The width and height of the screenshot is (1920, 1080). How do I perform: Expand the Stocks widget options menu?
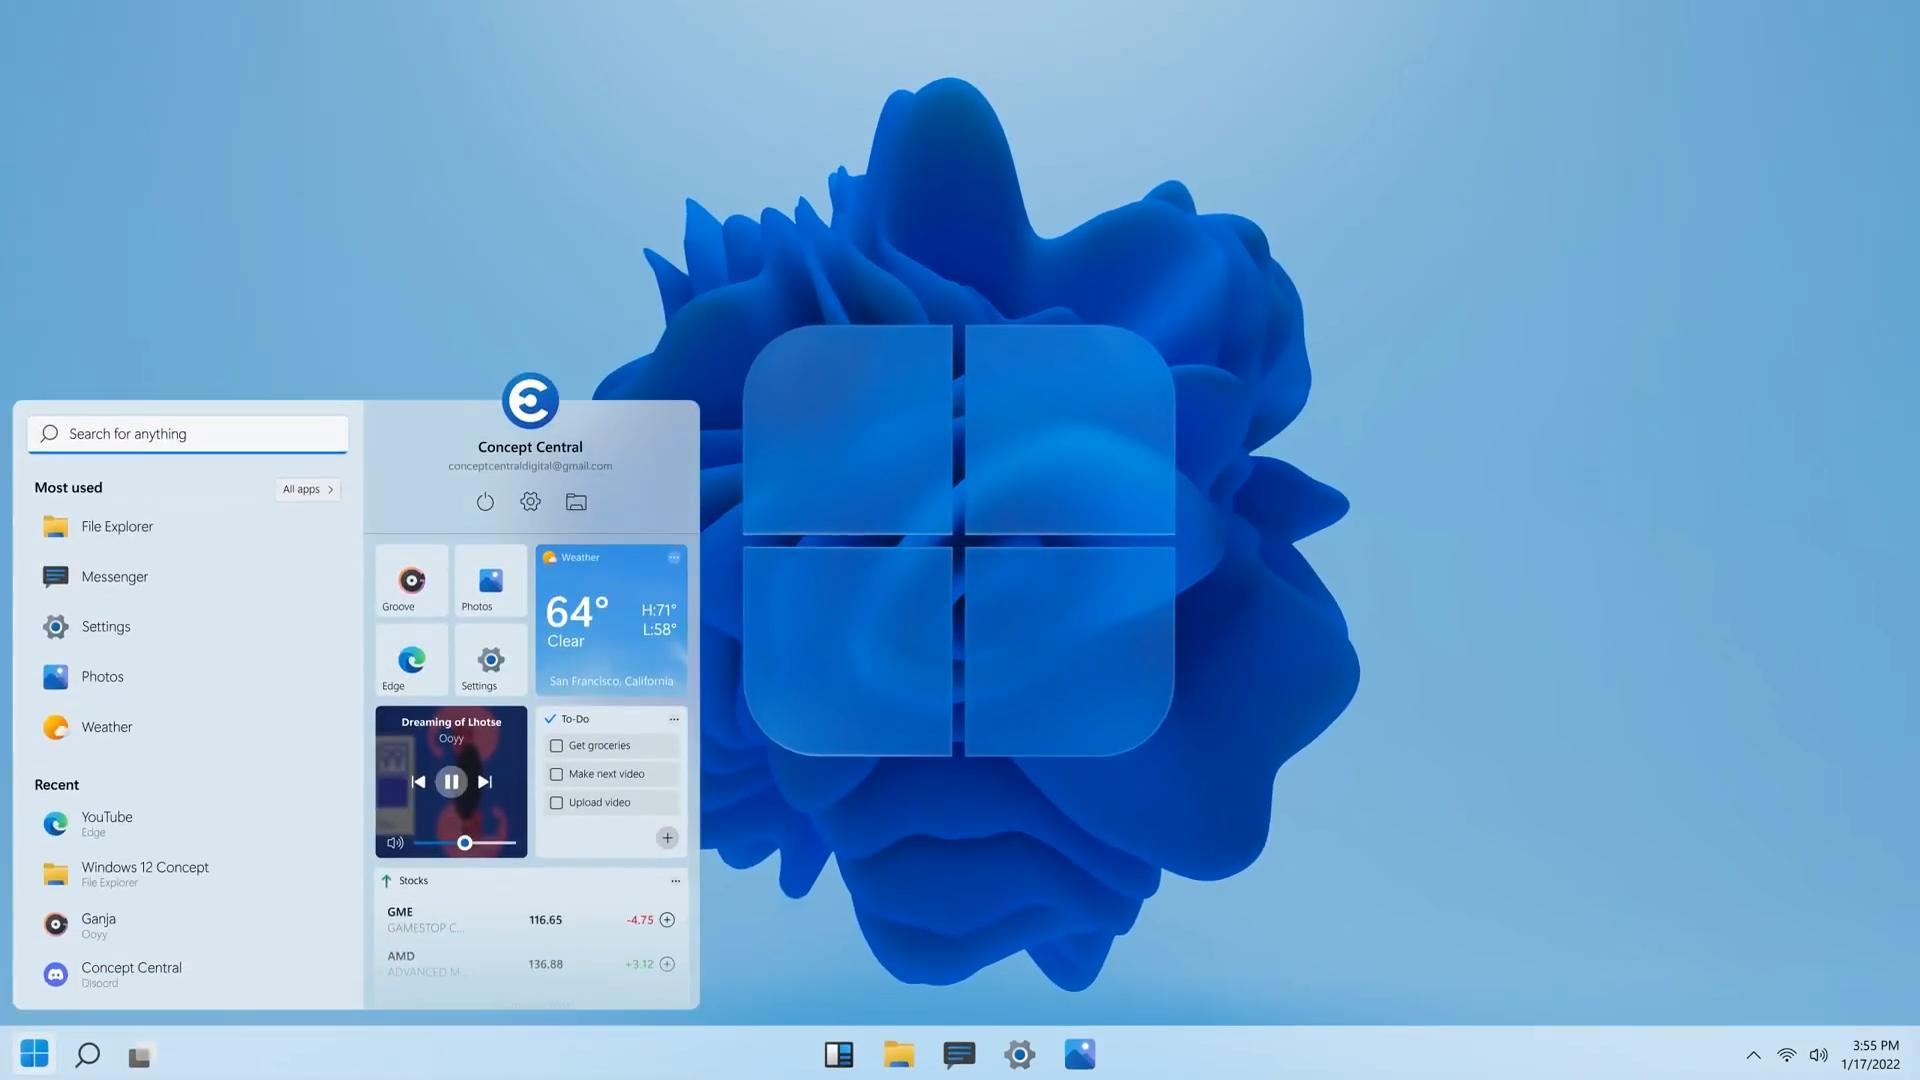(676, 880)
